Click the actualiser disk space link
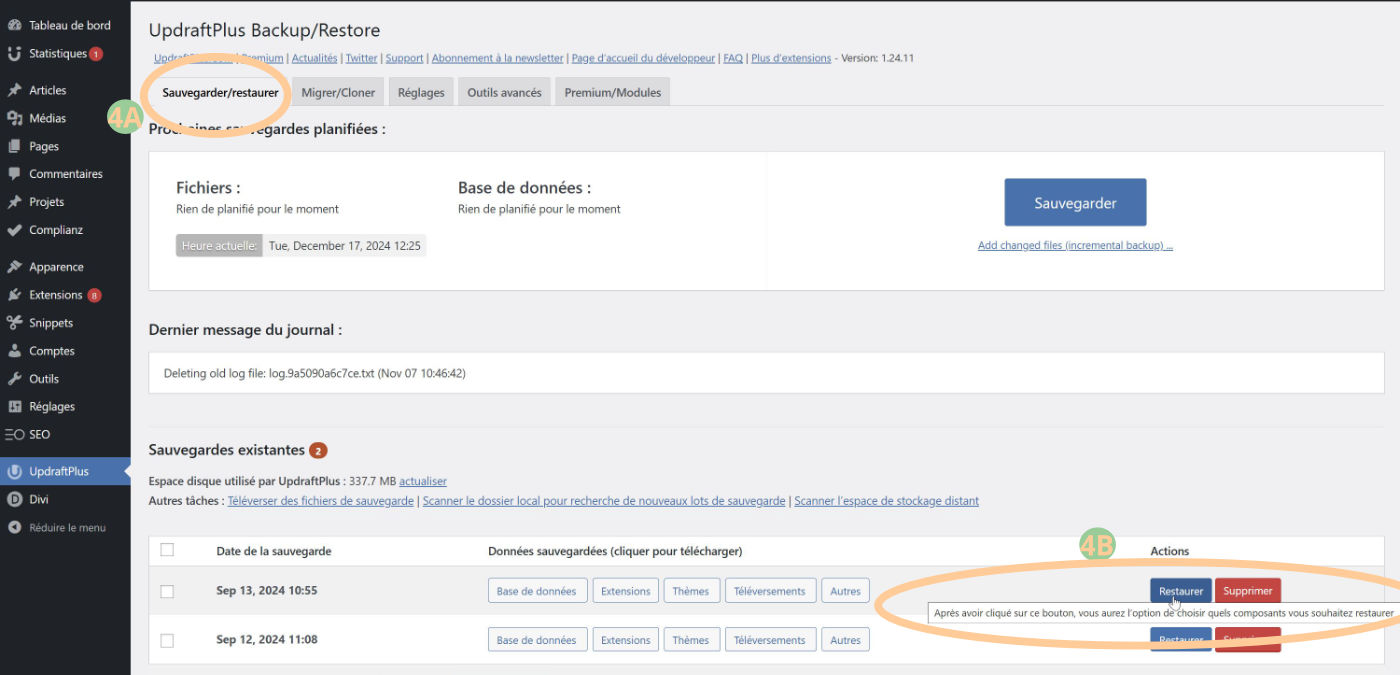Screen dimensions: 1400x675 point(423,481)
